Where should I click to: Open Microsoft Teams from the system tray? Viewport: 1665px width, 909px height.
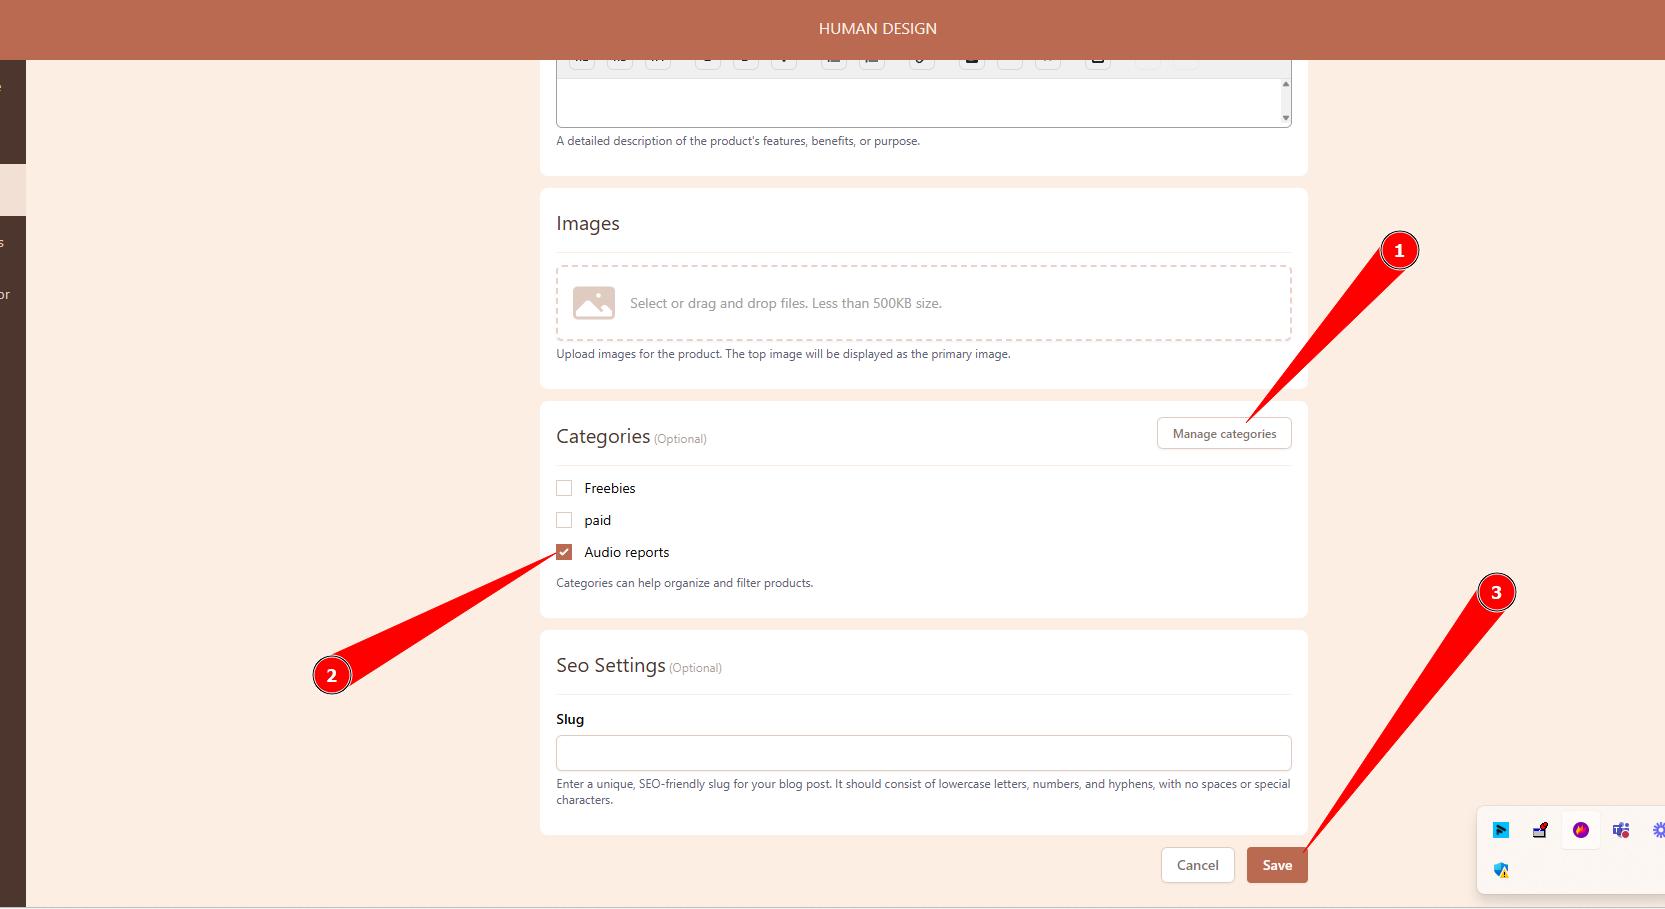pos(1621,830)
